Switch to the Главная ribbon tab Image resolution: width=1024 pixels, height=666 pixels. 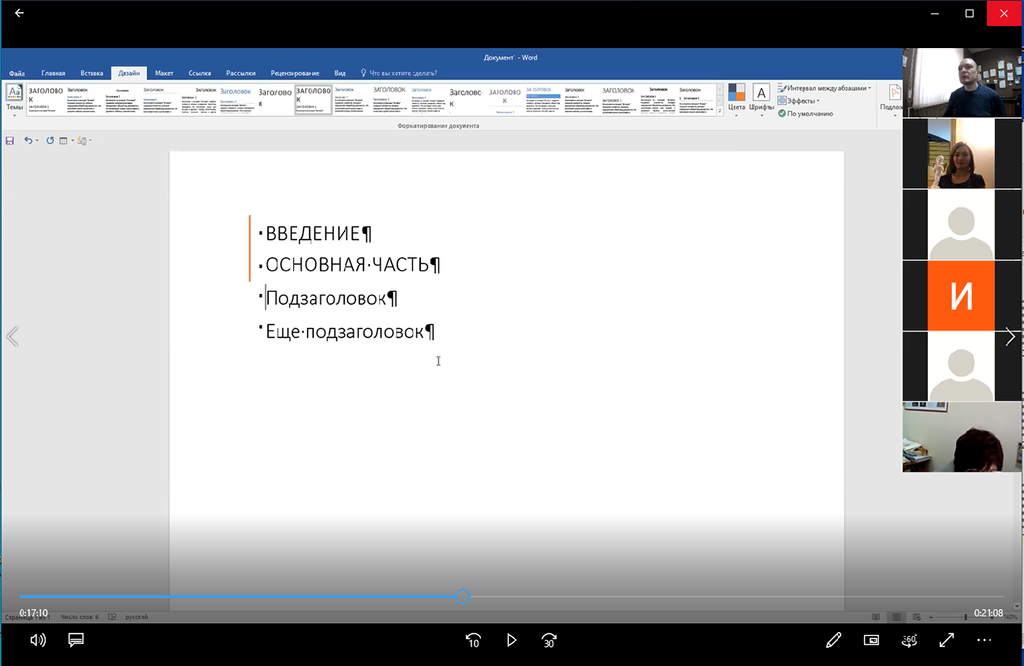(x=53, y=73)
